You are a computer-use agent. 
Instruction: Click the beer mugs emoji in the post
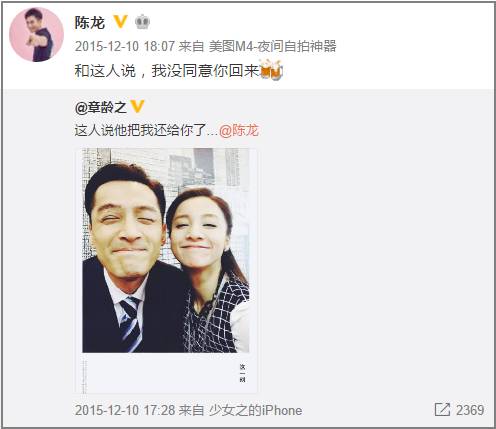click(271, 70)
